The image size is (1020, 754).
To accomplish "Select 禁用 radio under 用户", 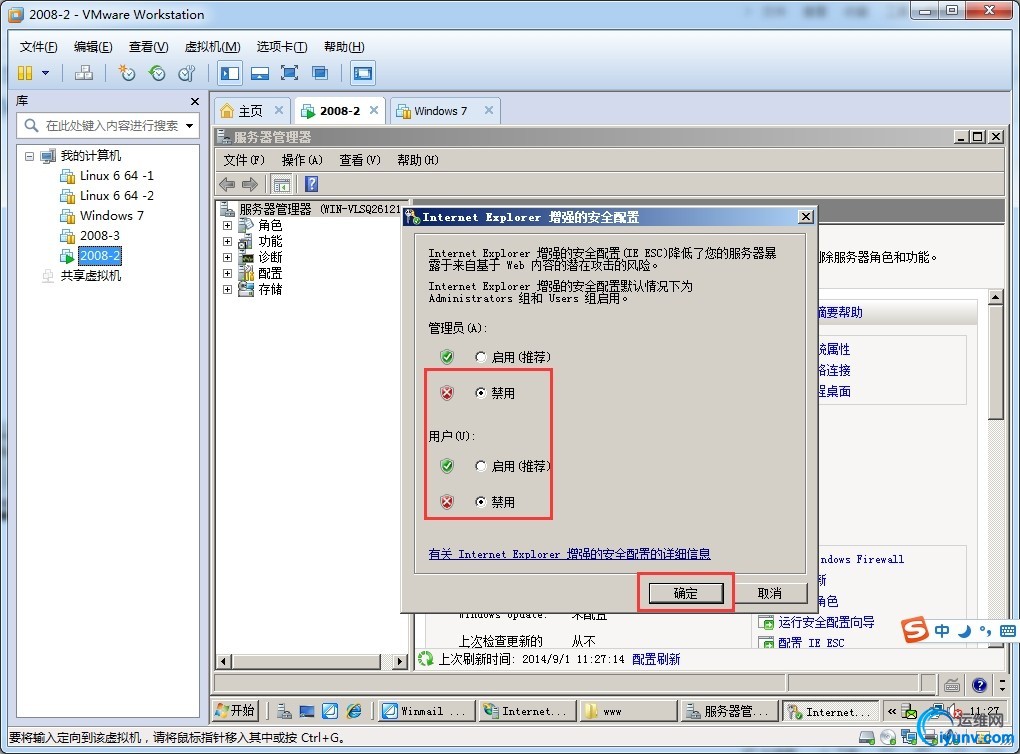I will pos(481,502).
